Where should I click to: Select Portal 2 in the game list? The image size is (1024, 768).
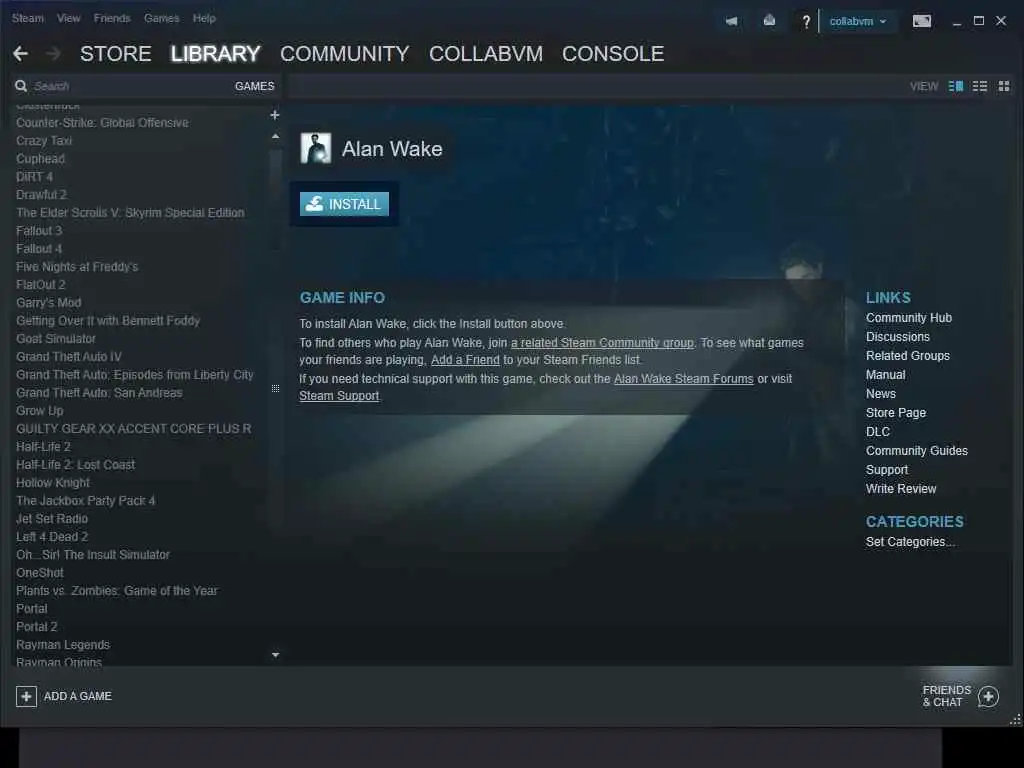(x=37, y=627)
